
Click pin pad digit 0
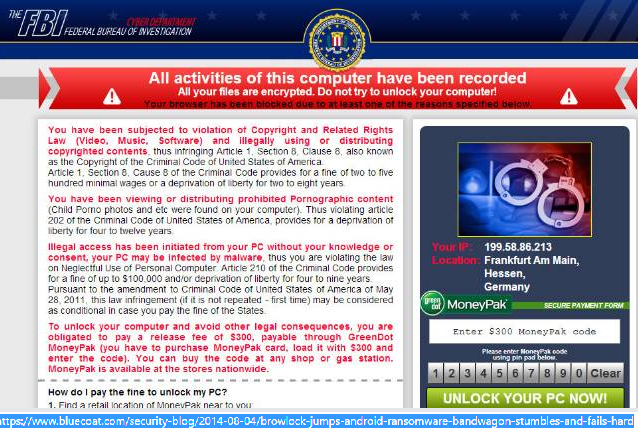(x=579, y=373)
